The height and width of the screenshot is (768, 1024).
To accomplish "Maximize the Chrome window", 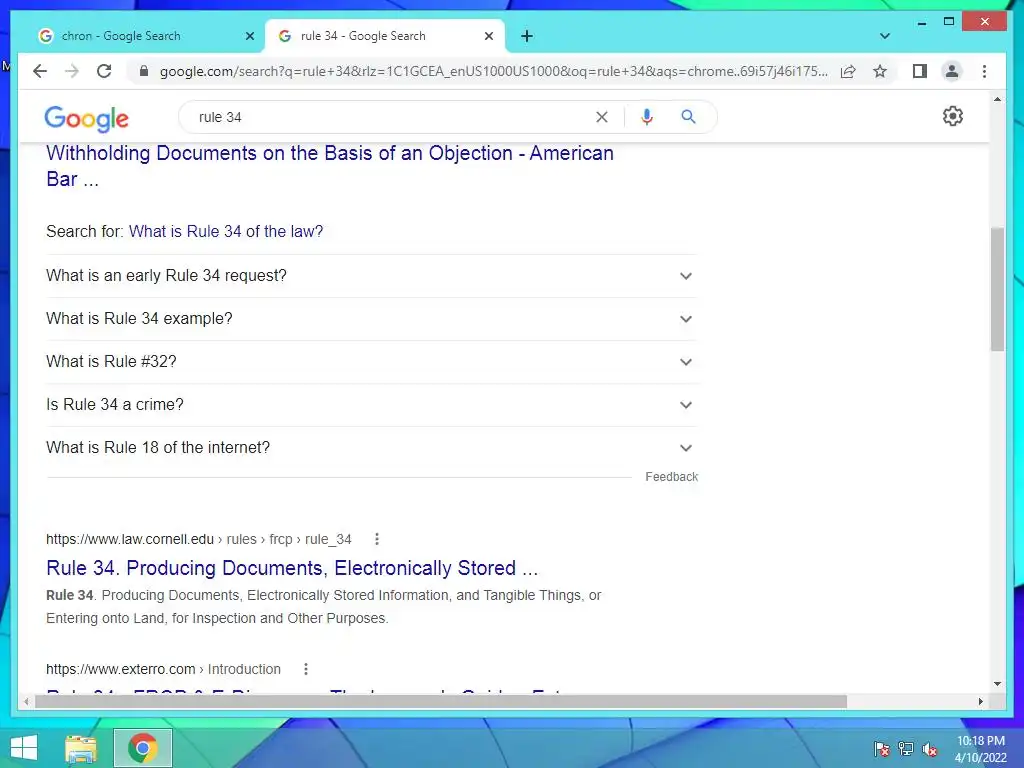I will (949, 22).
